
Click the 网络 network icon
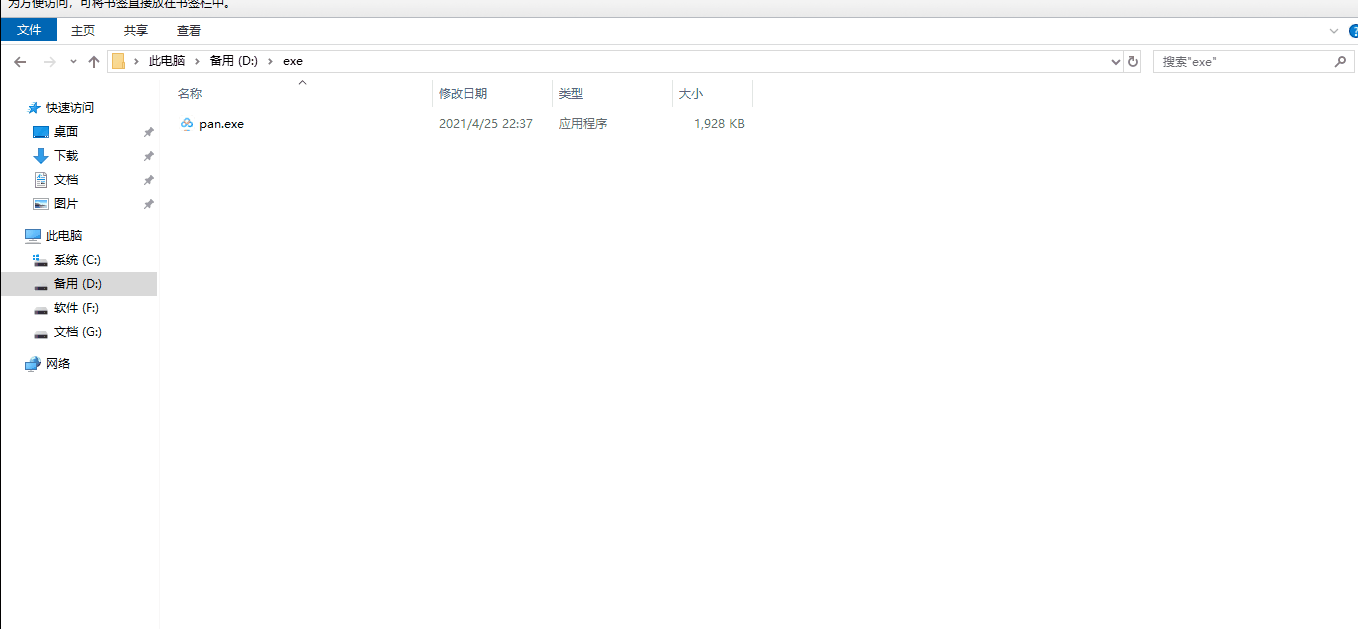[33, 364]
